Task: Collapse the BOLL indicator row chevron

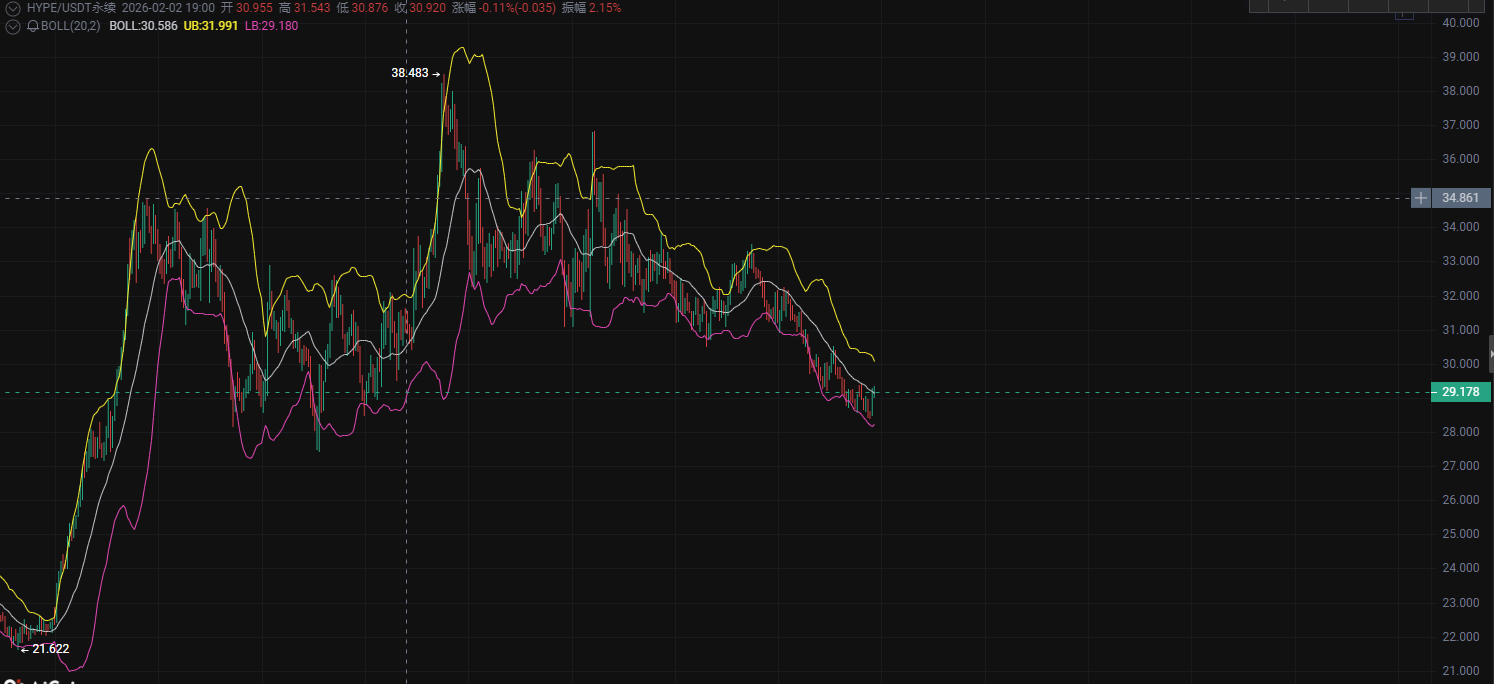Action: (12, 25)
